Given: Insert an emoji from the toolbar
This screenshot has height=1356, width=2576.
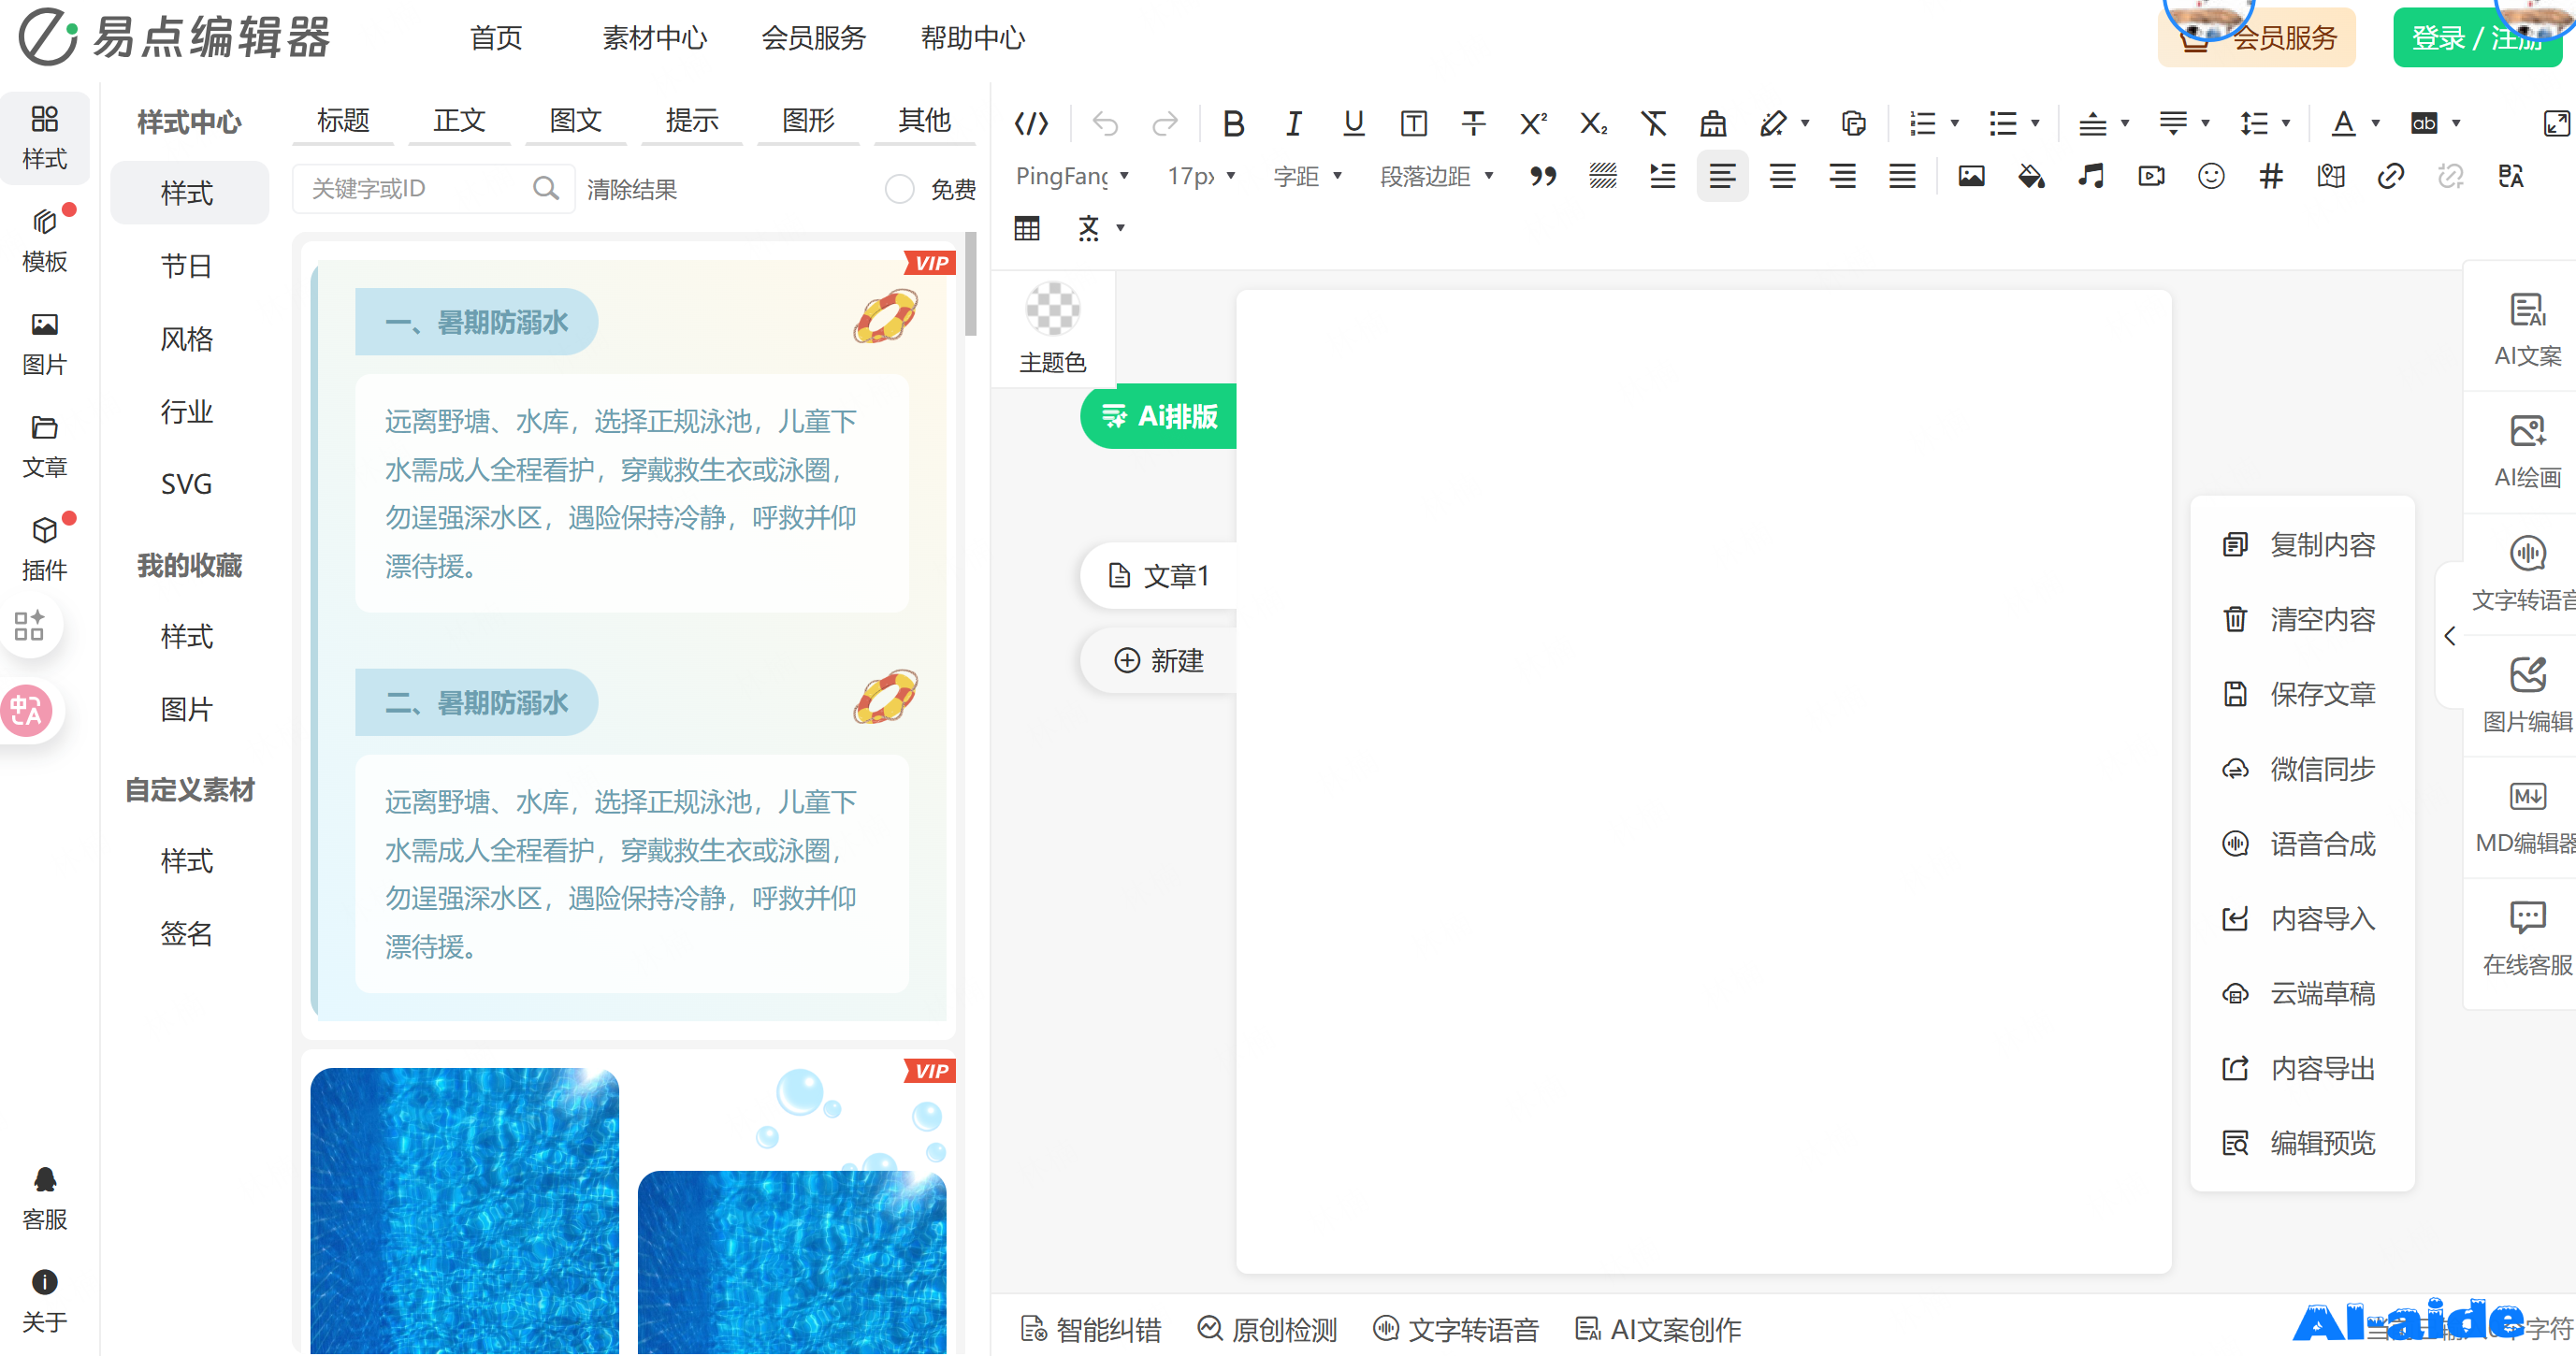Looking at the screenshot, I should pyautogui.click(x=2210, y=177).
